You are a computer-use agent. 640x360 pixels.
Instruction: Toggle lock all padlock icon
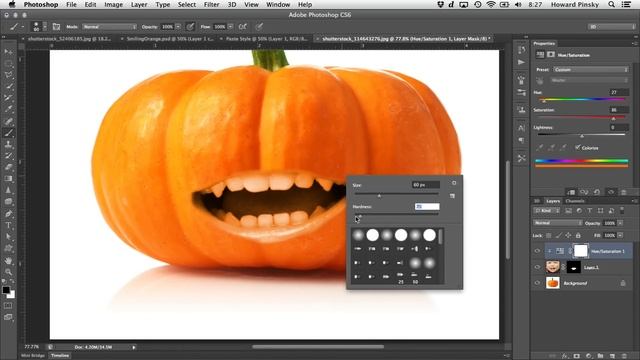click(x=578, y=236)
